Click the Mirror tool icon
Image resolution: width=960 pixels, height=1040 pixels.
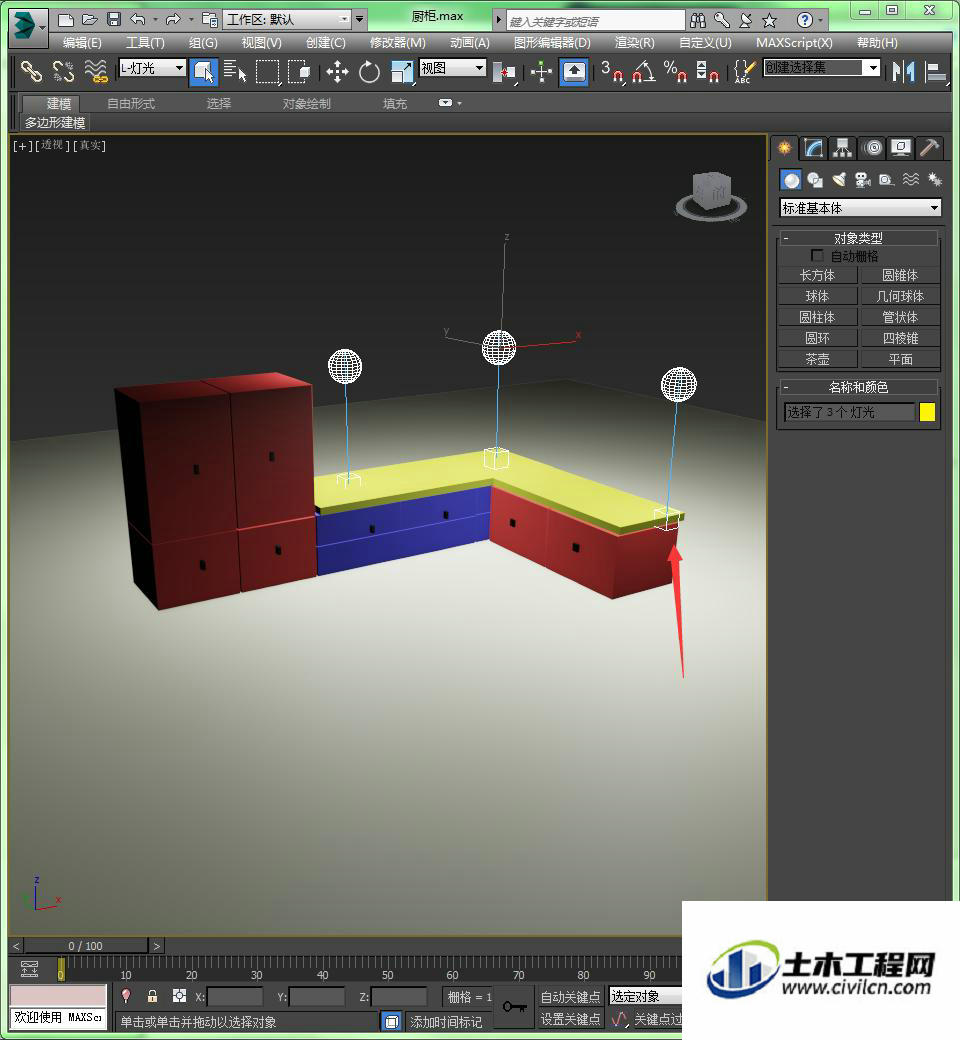coord(904,71)
